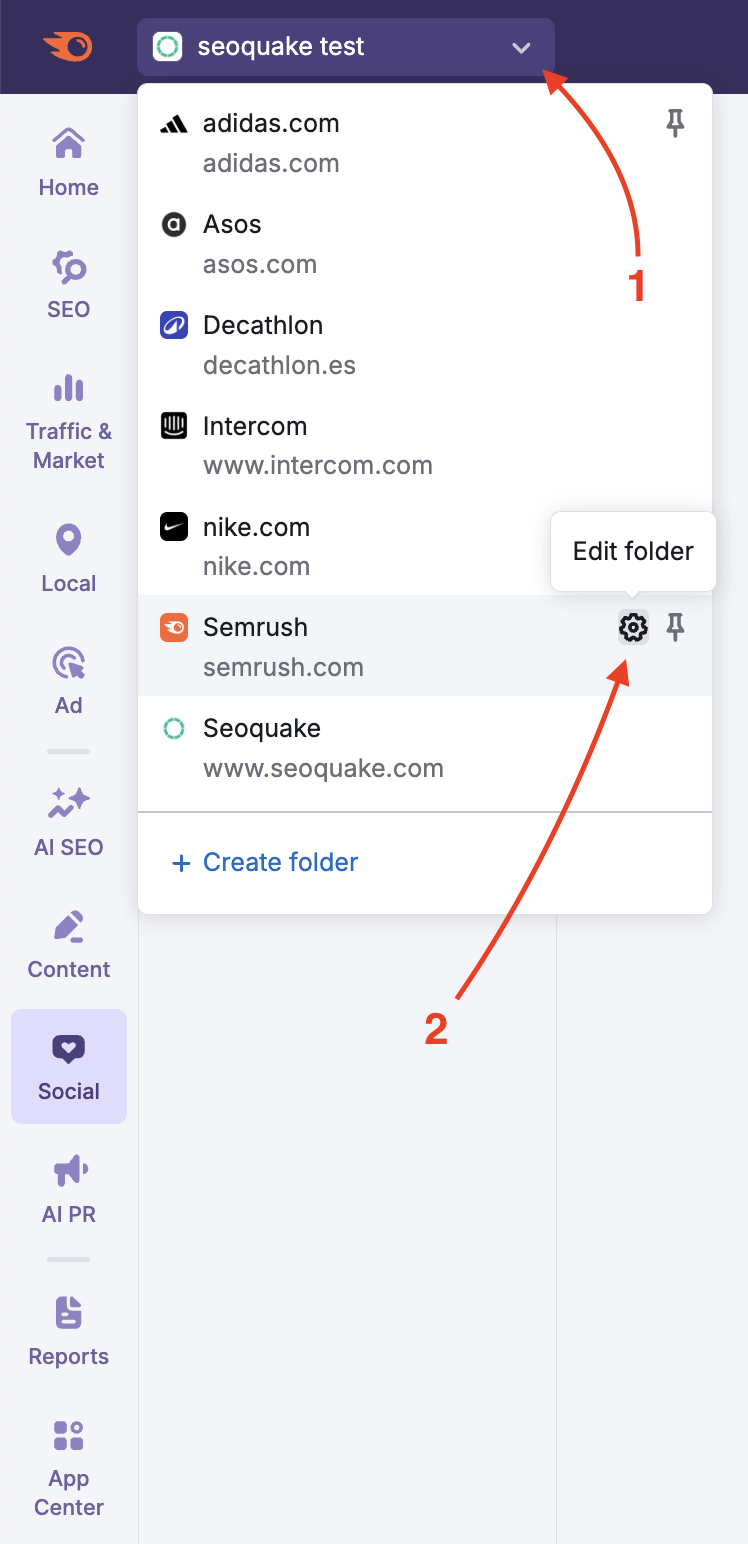Toggle pin on Semrush folder

[x=676, y=627]
